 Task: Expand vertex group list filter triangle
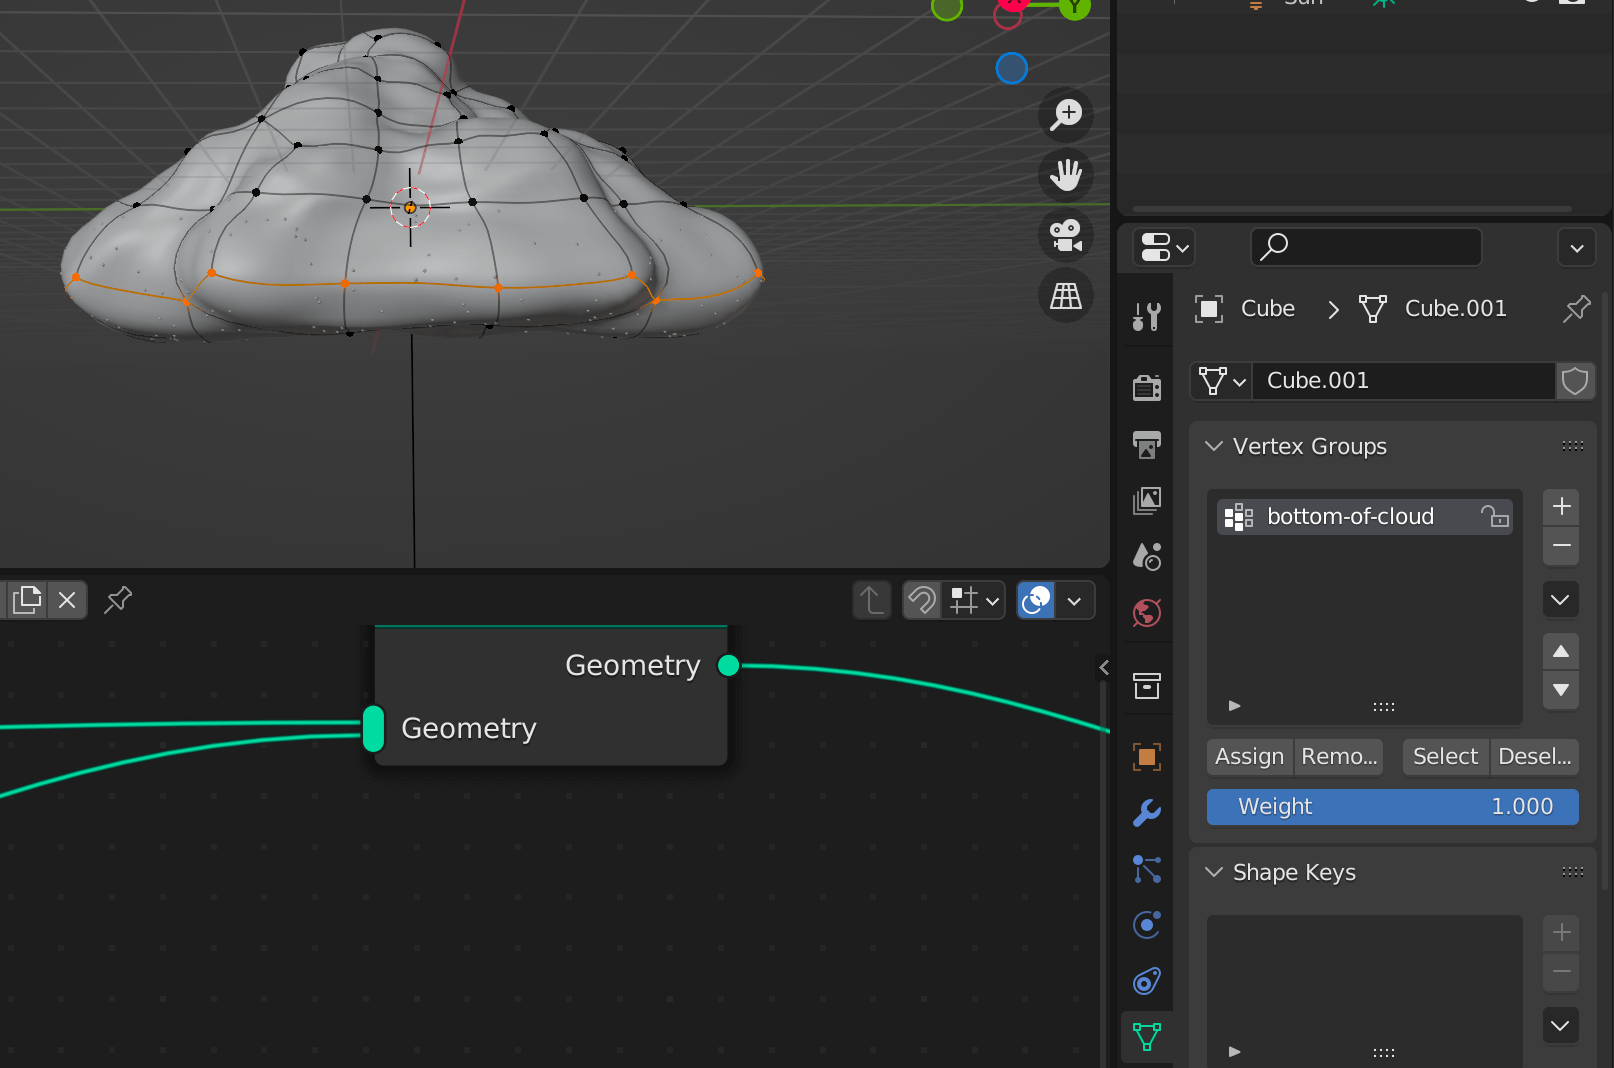1235,705
